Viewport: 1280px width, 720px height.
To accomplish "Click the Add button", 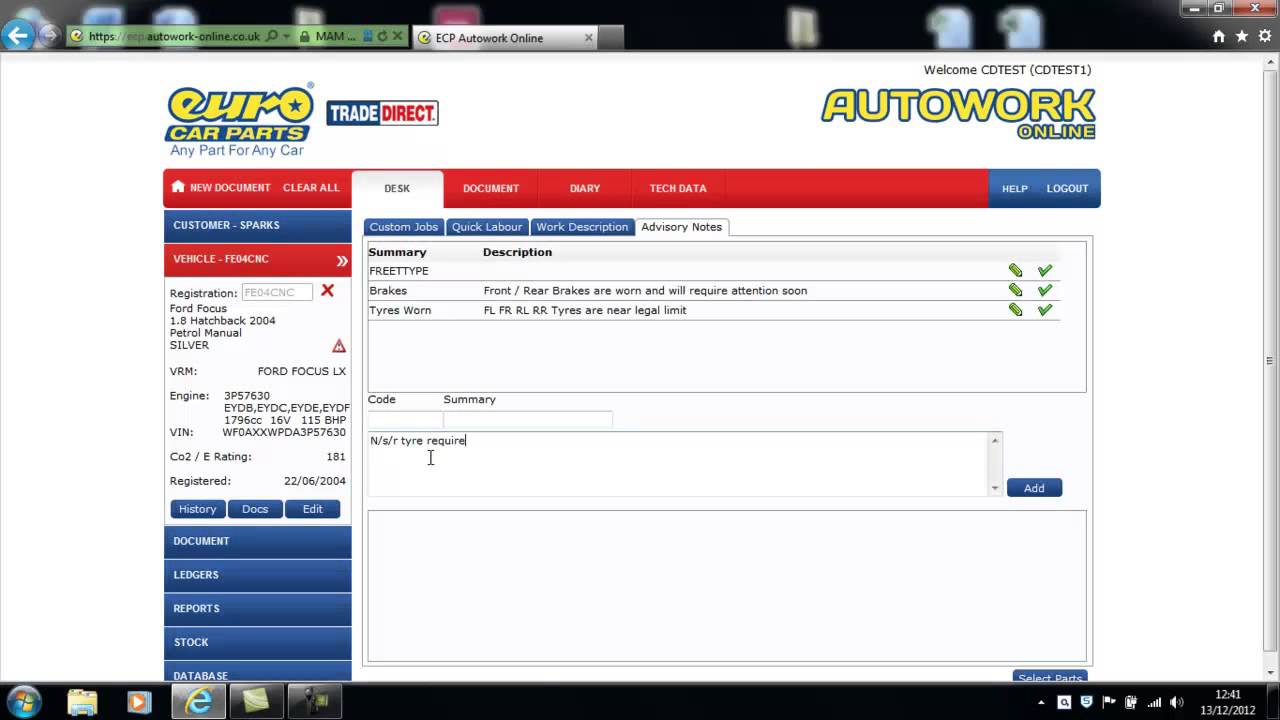I will 1034,488.
